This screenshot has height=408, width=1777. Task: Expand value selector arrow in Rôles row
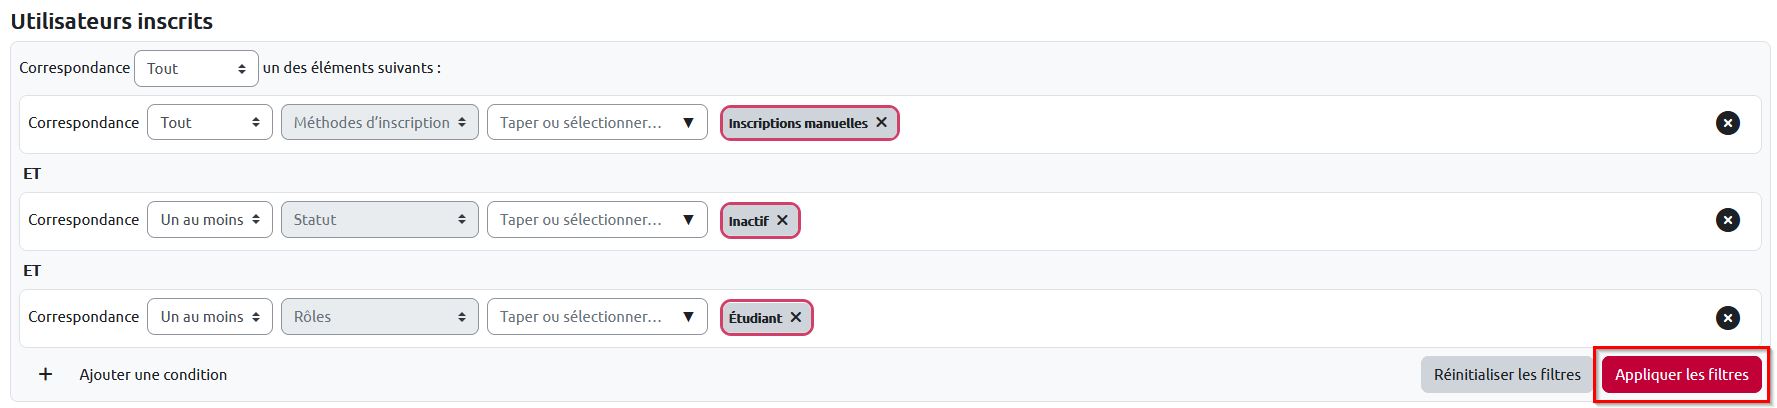688,317
